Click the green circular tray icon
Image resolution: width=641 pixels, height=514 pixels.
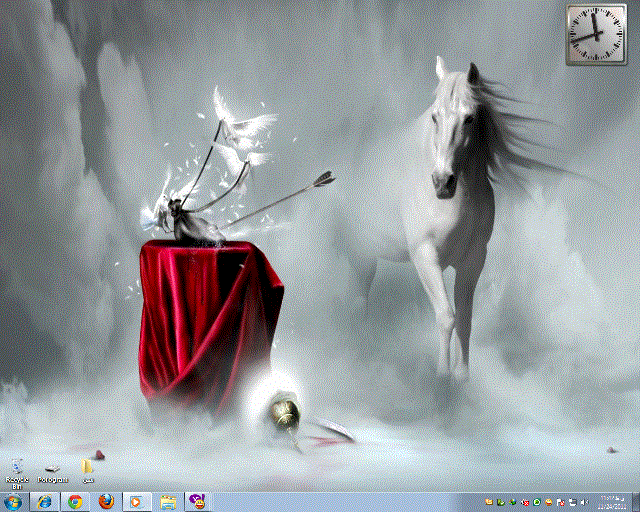click(537, 502)
